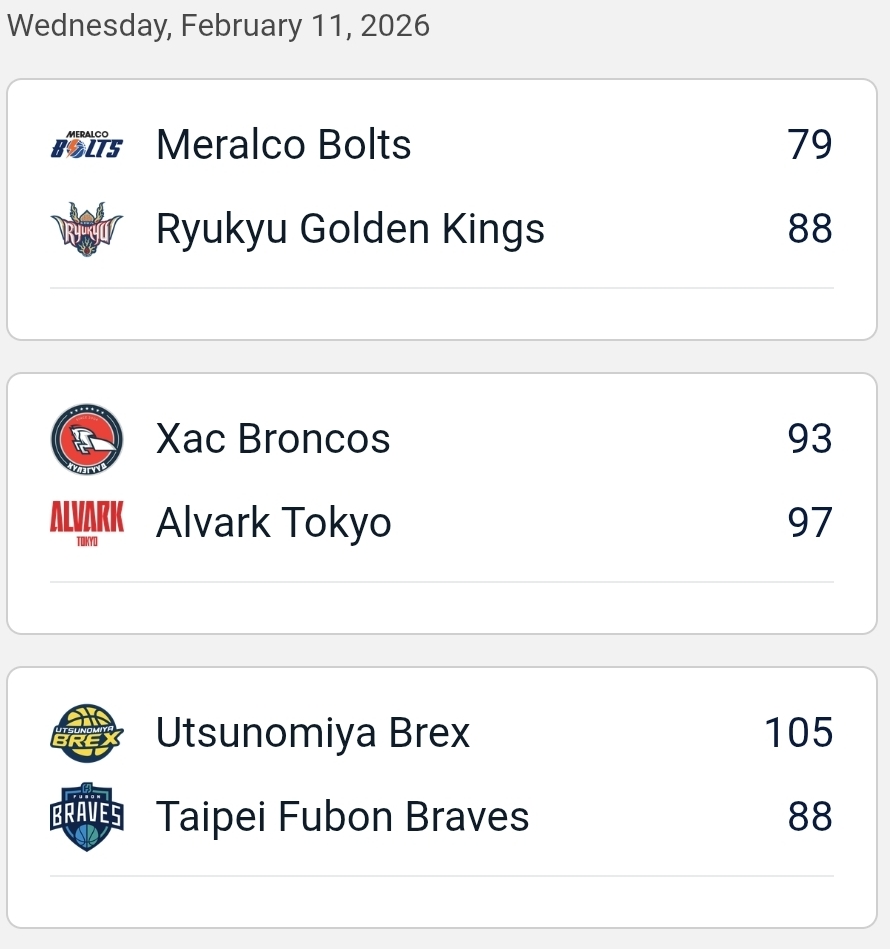Select Utsunomiya Brex's score of 105

point(798,733)
